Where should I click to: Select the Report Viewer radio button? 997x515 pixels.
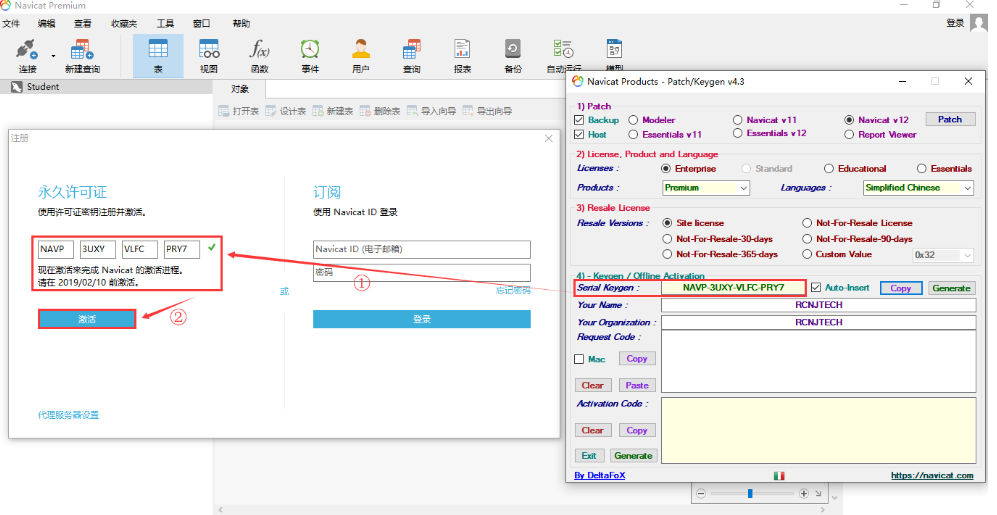coord(849,135)
